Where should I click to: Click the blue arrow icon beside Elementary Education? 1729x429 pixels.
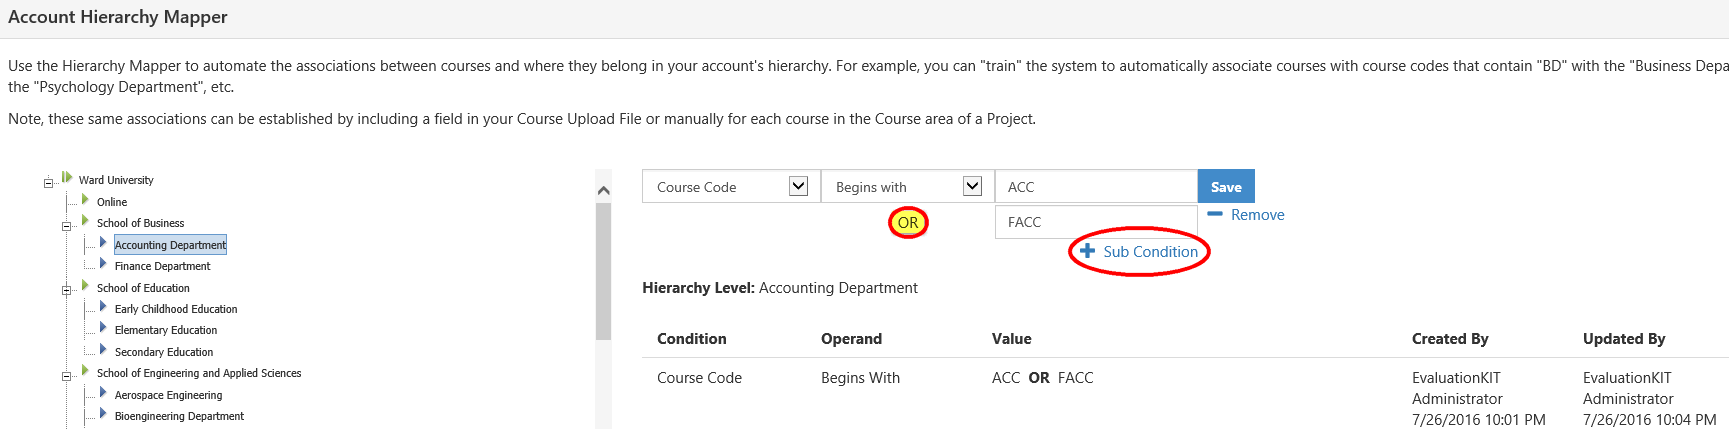click(103, 328)
